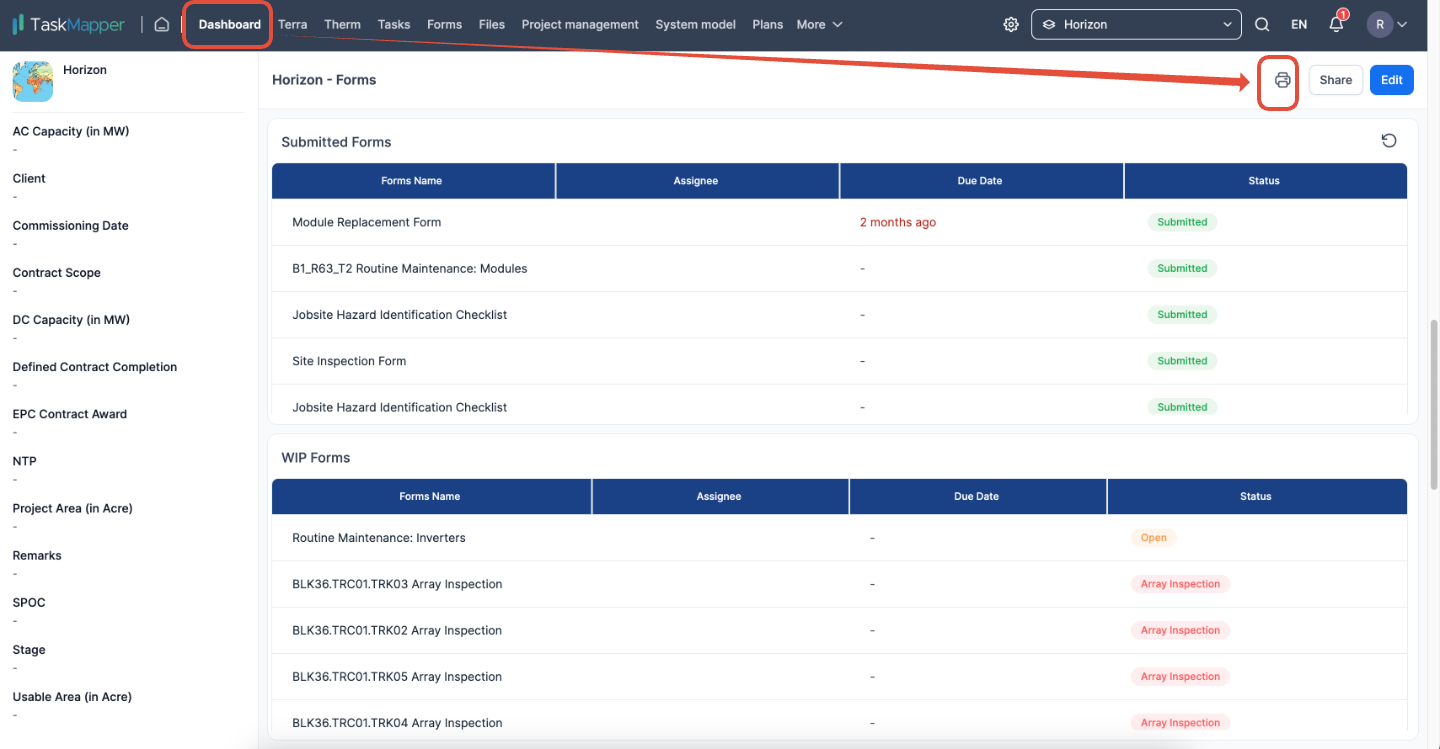Image resolution: width=1440 pixels, height=749 pixels.
Task: Open the settings gear icon
Action: click(x=1011, y=24)
